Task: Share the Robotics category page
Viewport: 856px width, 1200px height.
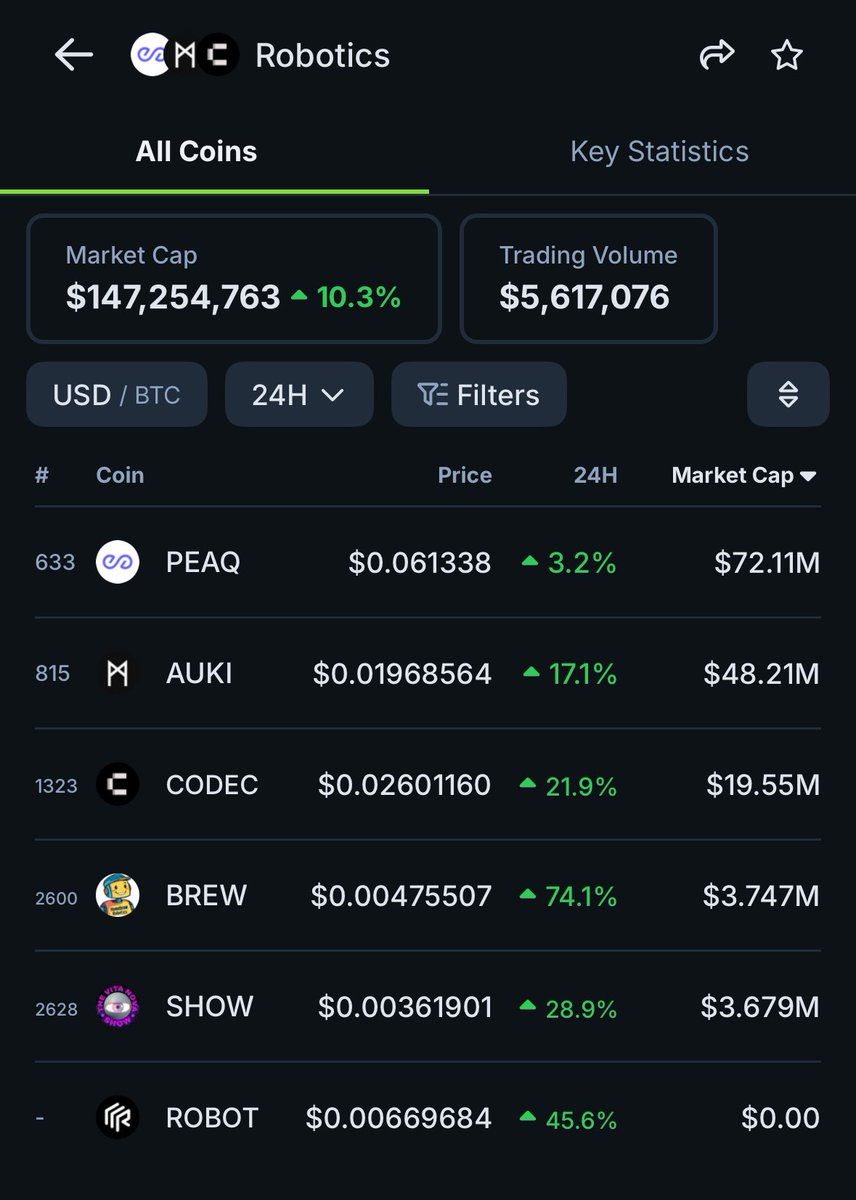Action: point(716,56)
